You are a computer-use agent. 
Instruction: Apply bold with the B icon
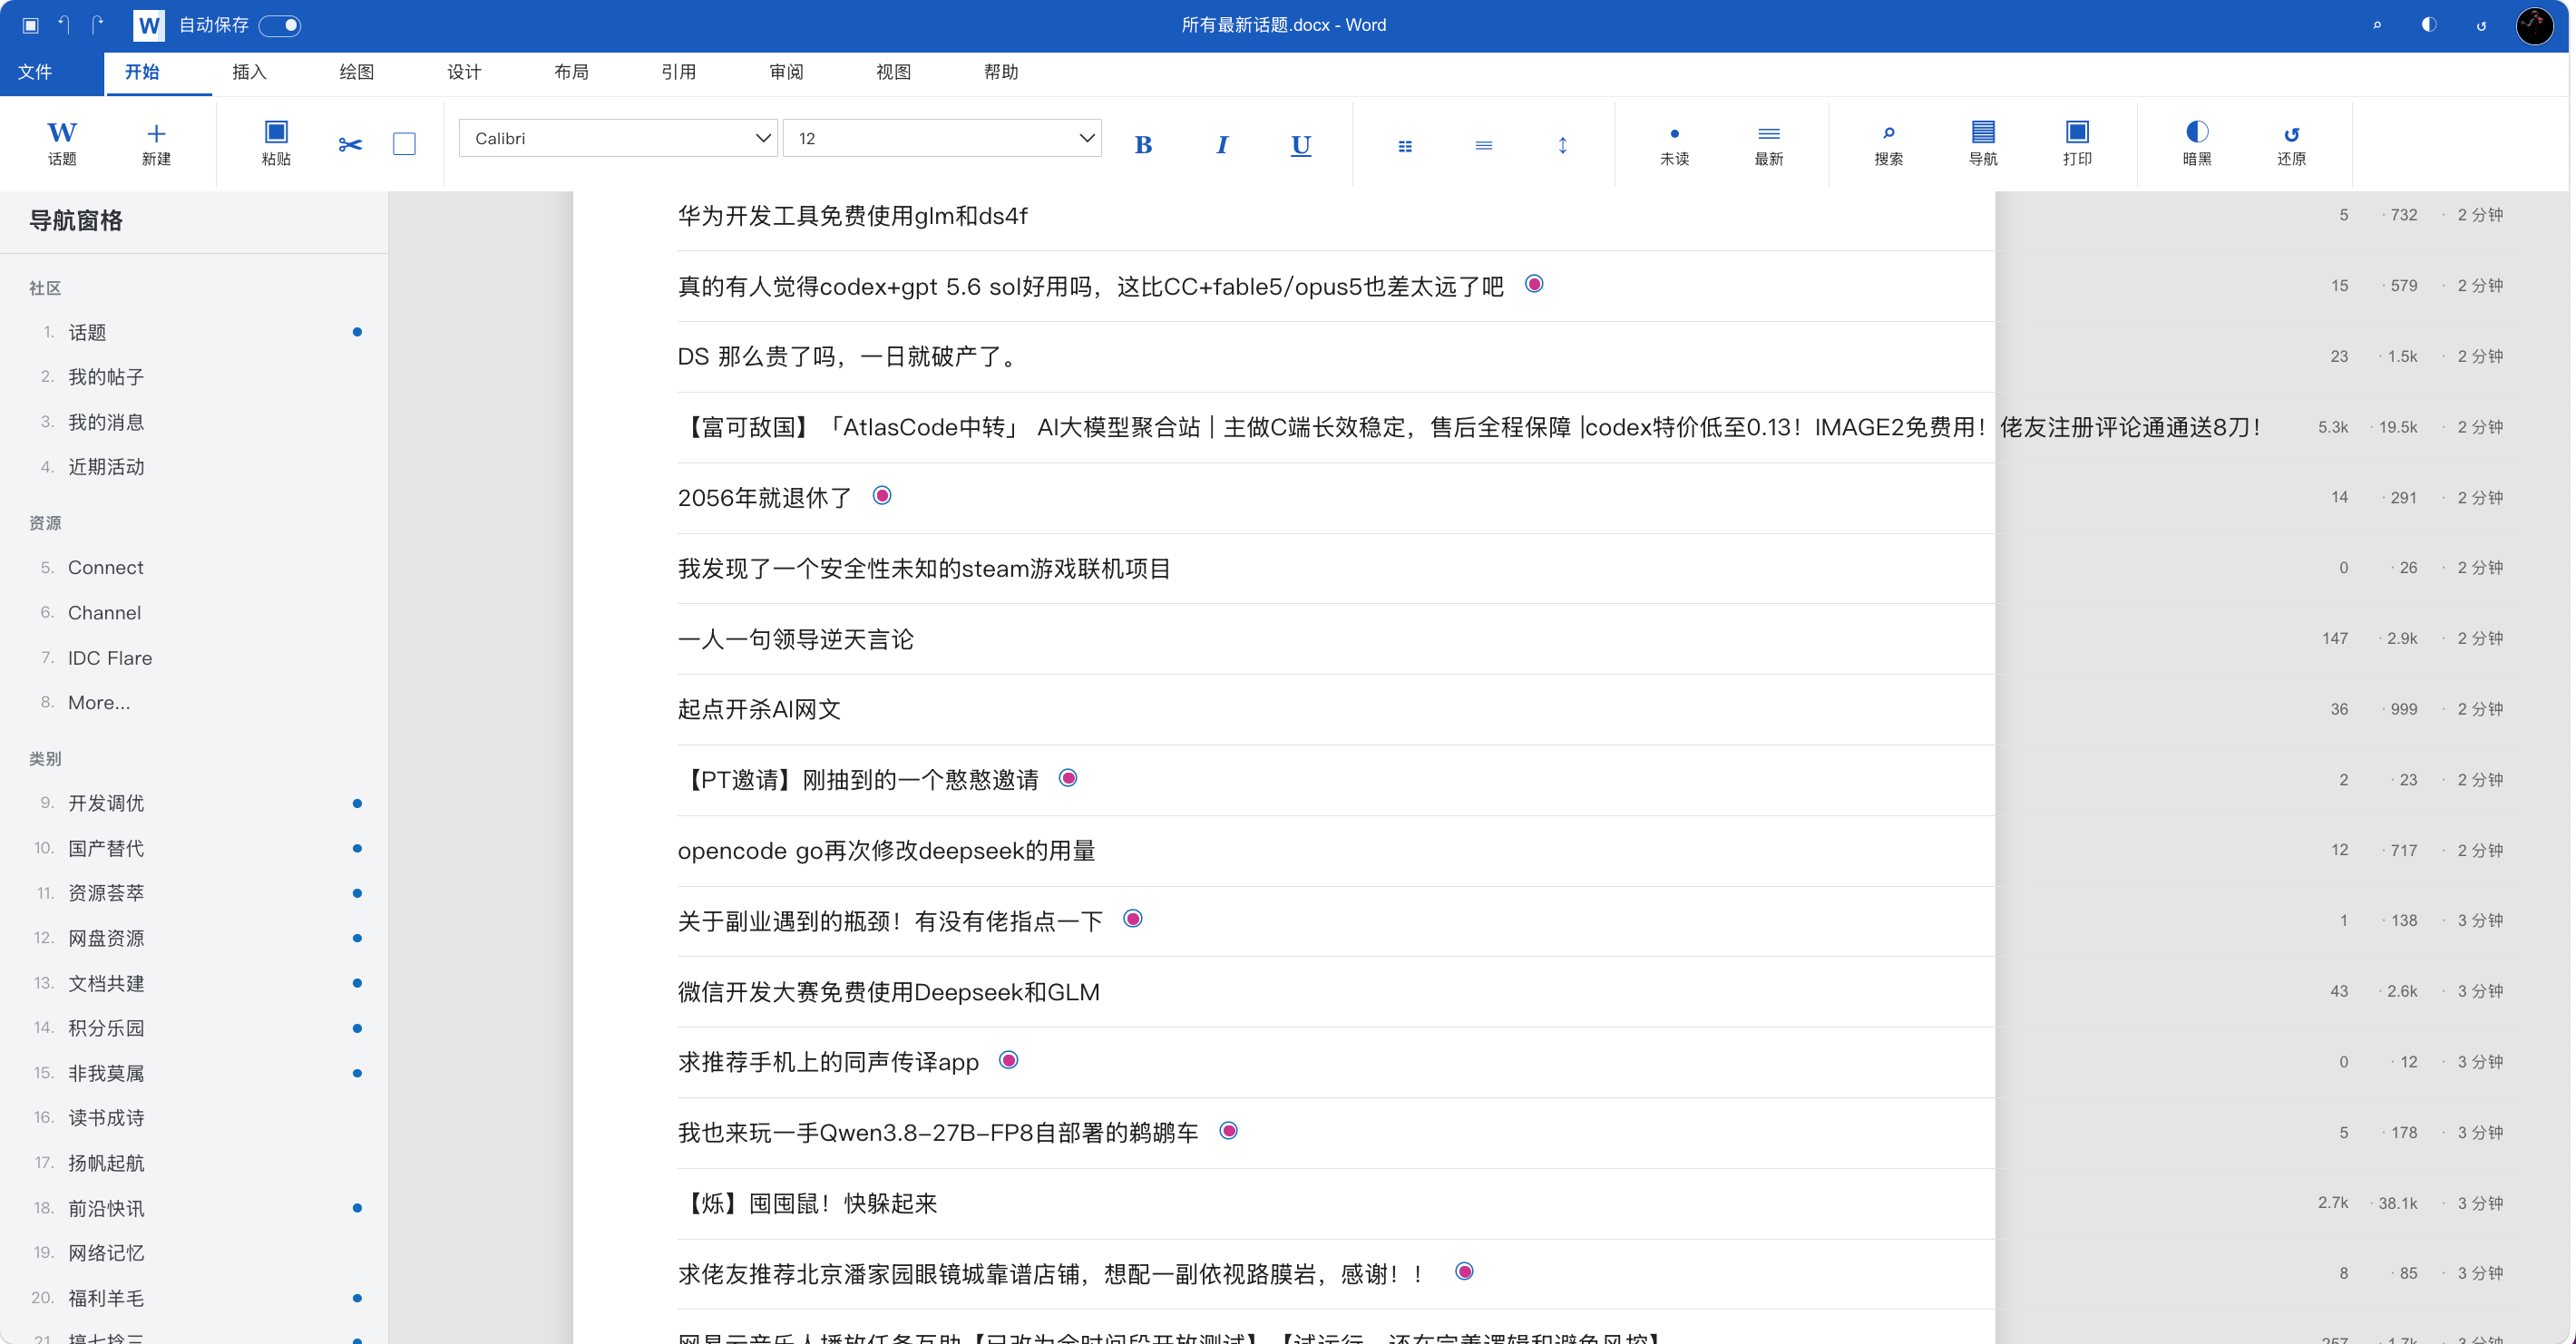pos(1143,145)
